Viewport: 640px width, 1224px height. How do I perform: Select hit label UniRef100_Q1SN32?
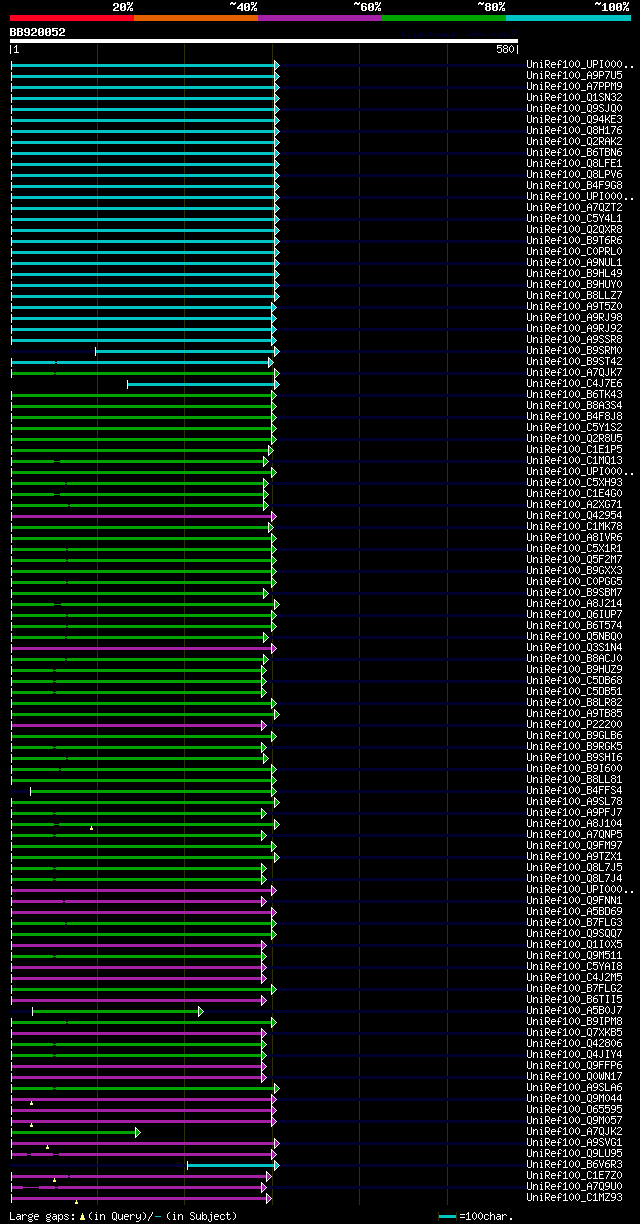coord(574,97)
